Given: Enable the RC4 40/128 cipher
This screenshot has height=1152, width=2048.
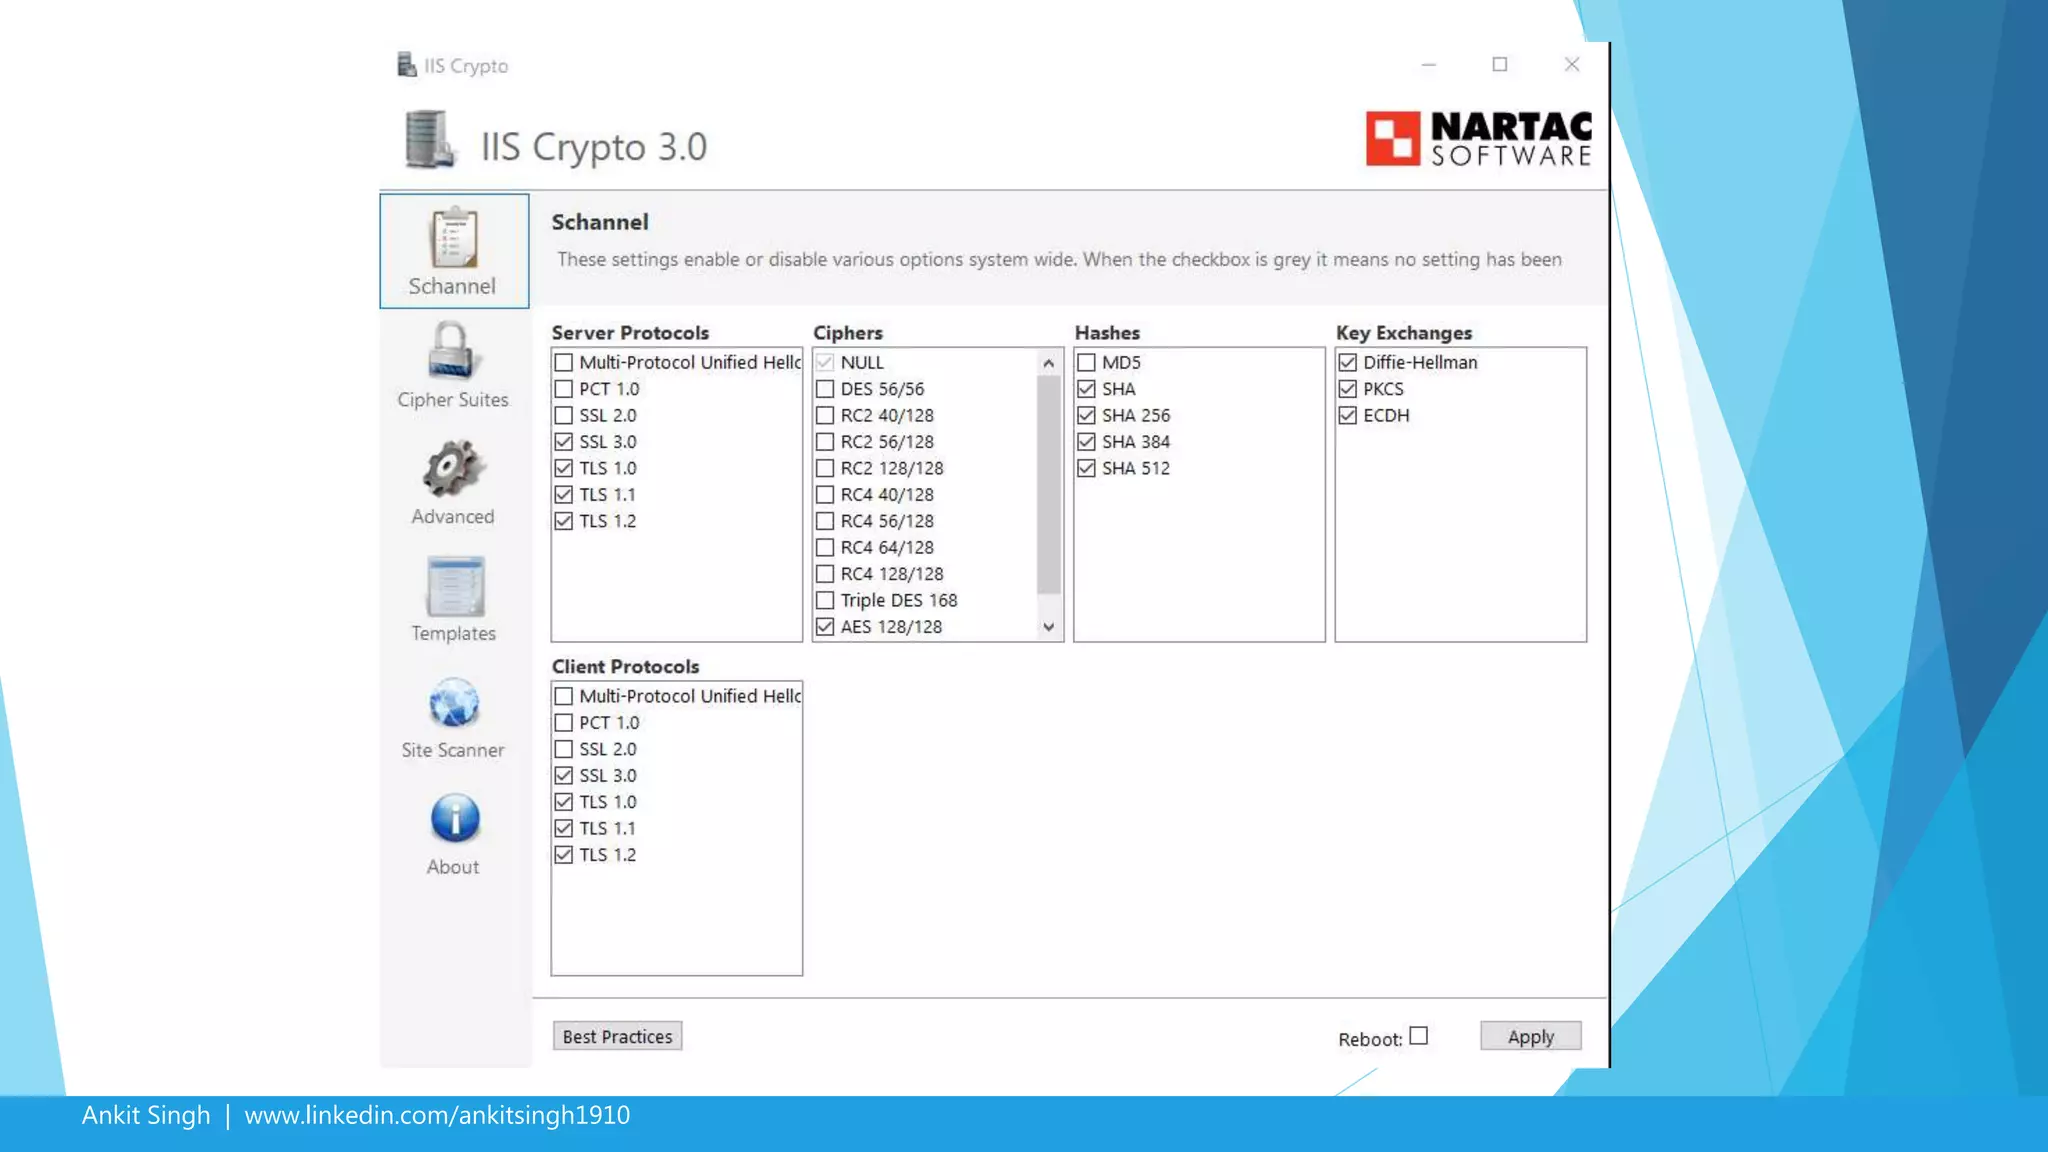Looking at the screenshot, I should (825, 495).
